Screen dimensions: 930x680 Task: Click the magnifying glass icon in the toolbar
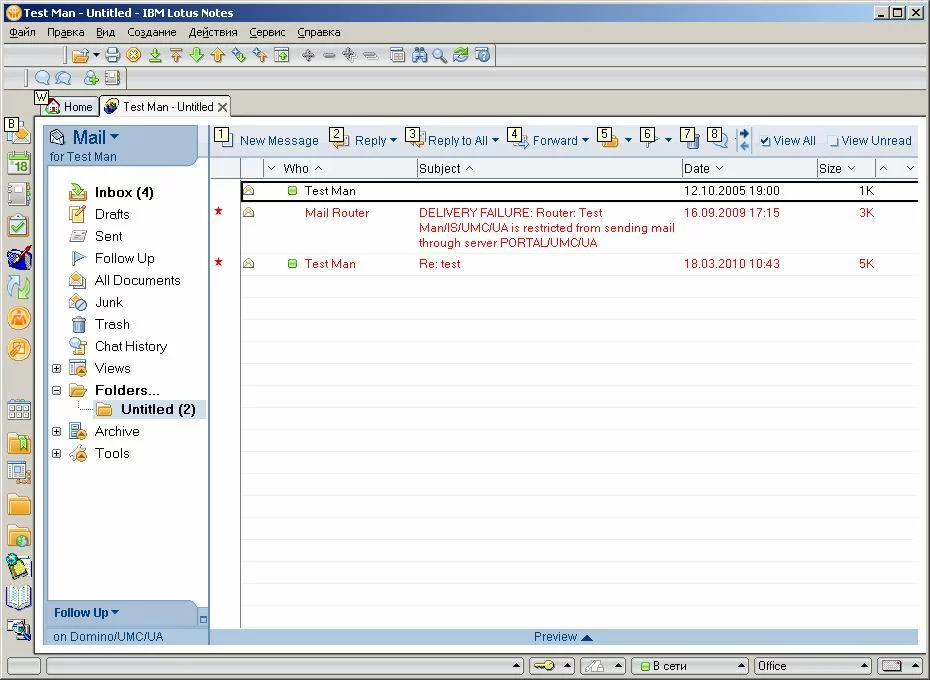[439, 56]
